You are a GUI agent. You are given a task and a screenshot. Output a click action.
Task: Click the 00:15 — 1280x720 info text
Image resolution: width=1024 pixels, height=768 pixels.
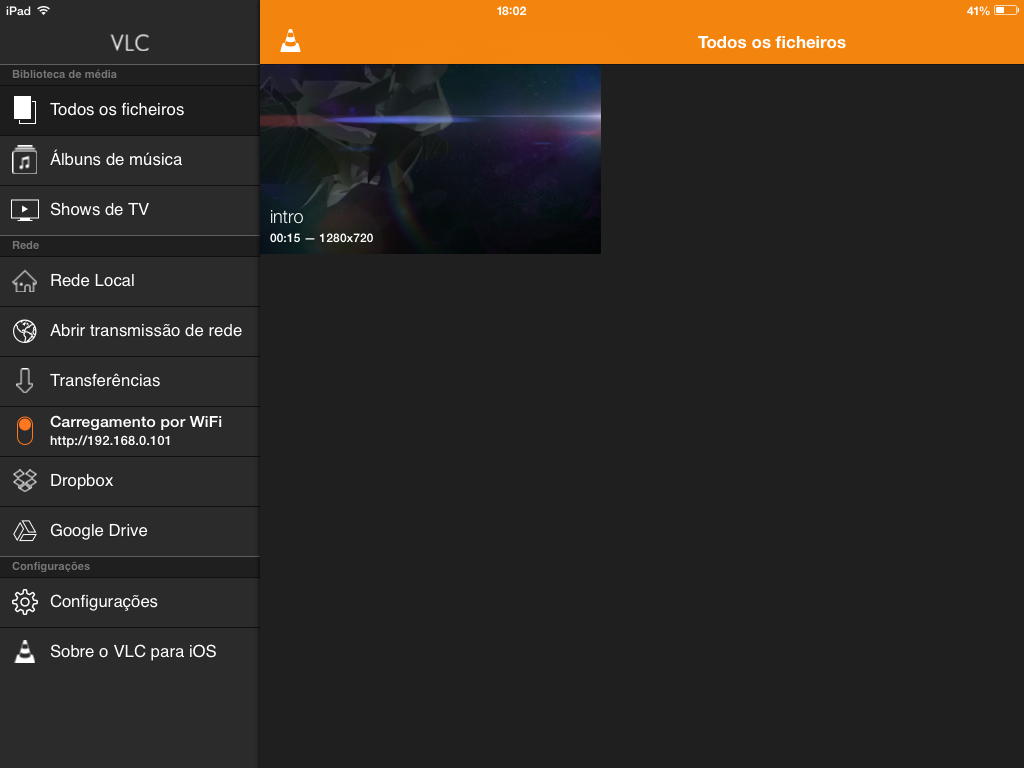pos(321,238)
